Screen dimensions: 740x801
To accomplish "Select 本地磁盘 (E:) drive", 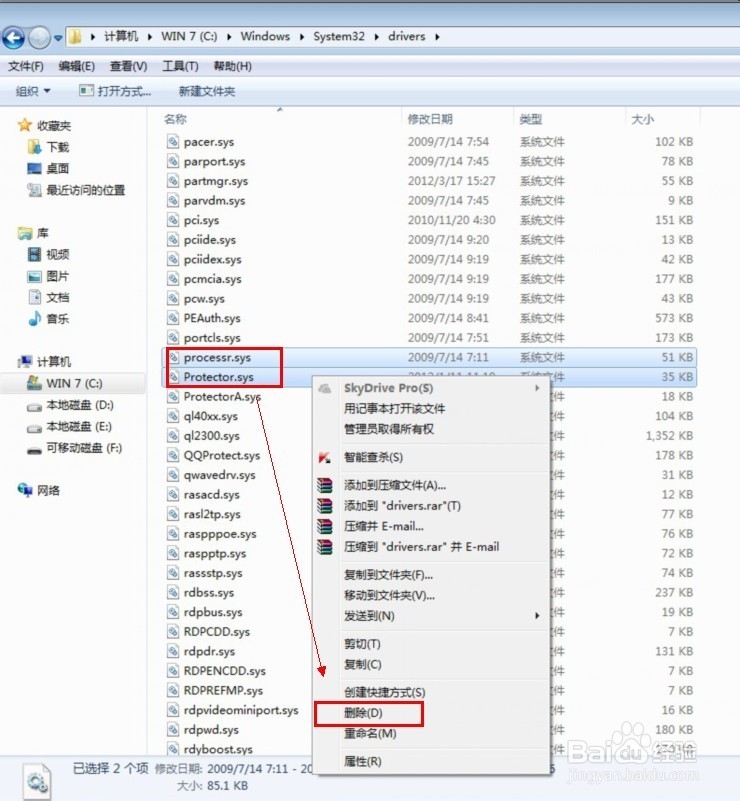I will pos(69,427).
